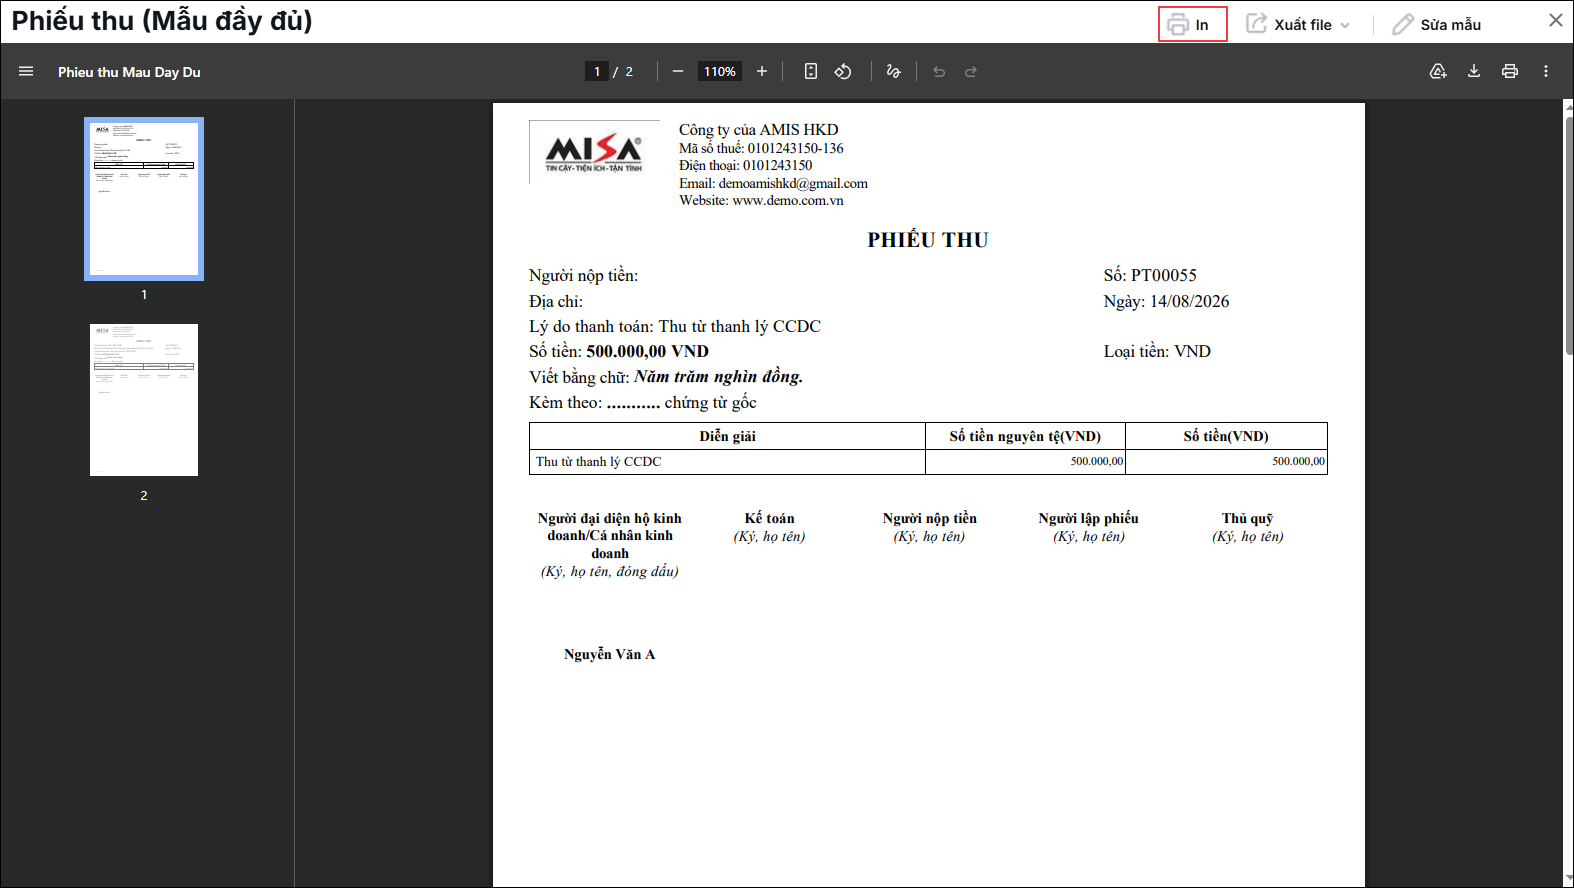Click the current page number field
Image resolution: width=1574 pixels, height=888 pixels.
pos(597,71)
